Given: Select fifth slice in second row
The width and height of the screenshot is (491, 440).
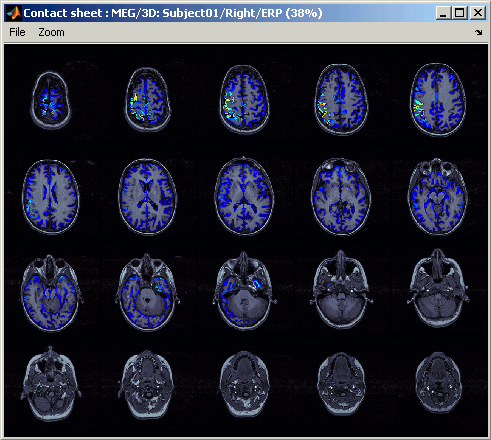Looking at the screenshot, I should click(438, 196).
